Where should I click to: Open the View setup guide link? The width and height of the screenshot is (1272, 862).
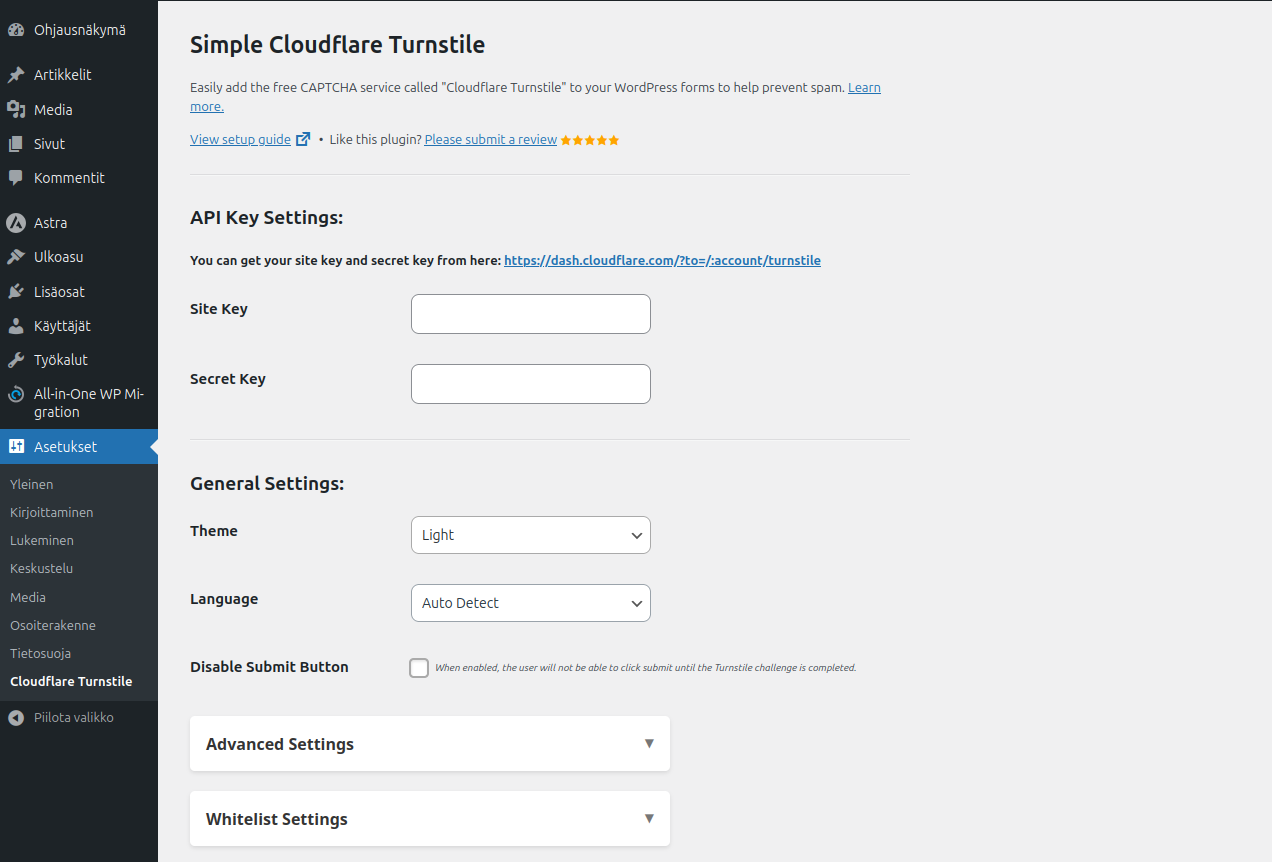pyautogui.click(x=240, y=140)
